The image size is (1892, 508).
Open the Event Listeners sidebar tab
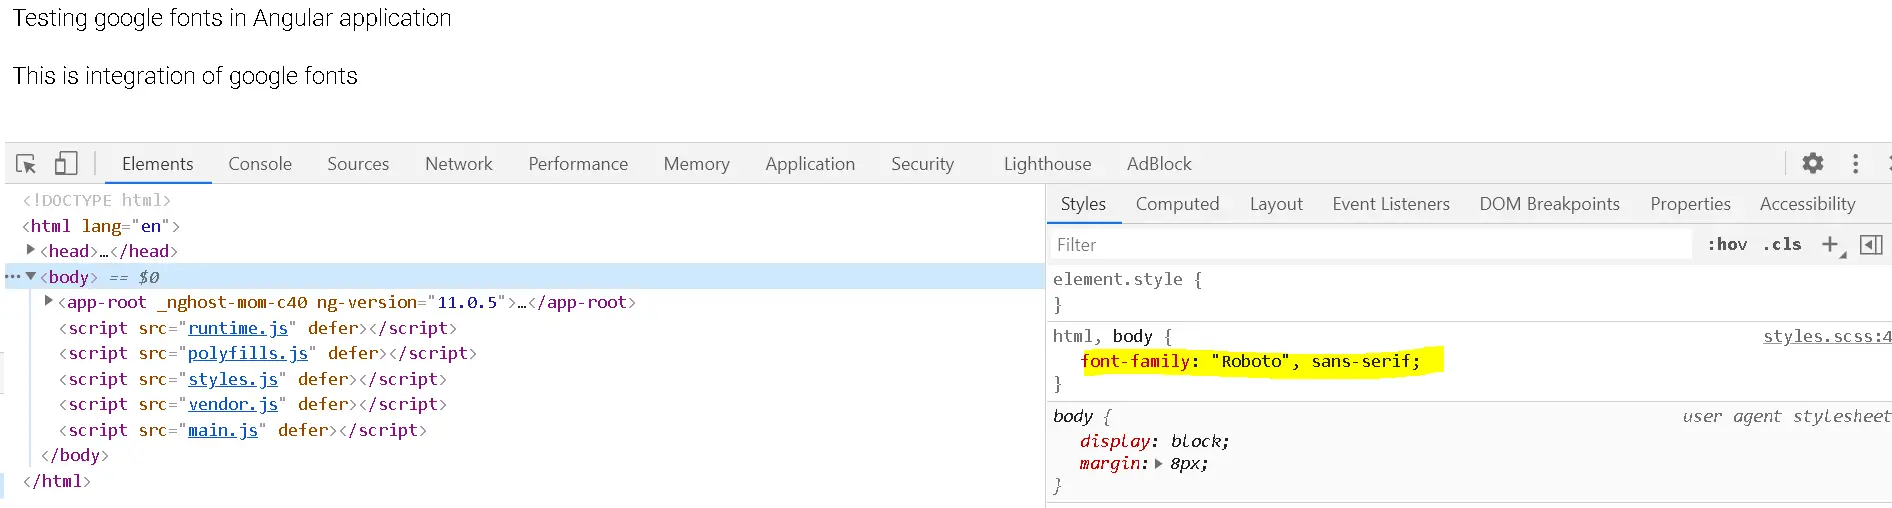pyautogui.click(x=1391, y=204)
